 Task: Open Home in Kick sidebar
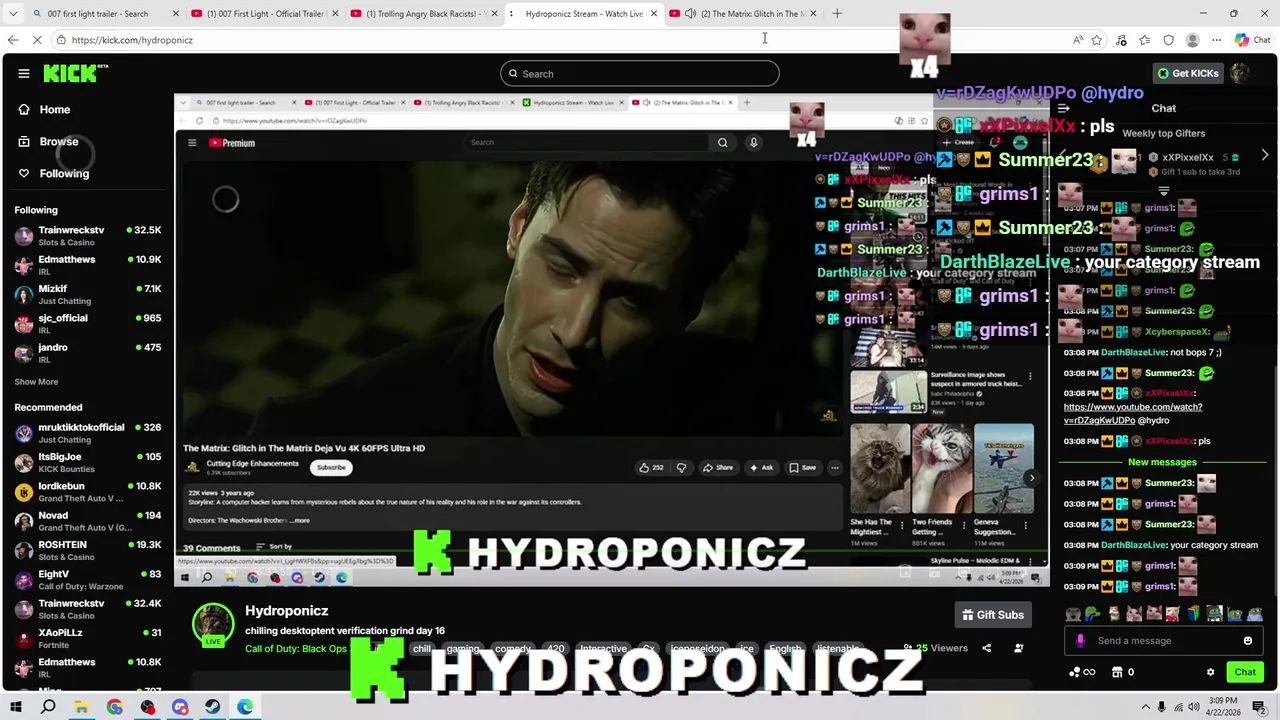pyautogui.click(x=55, y=109)
